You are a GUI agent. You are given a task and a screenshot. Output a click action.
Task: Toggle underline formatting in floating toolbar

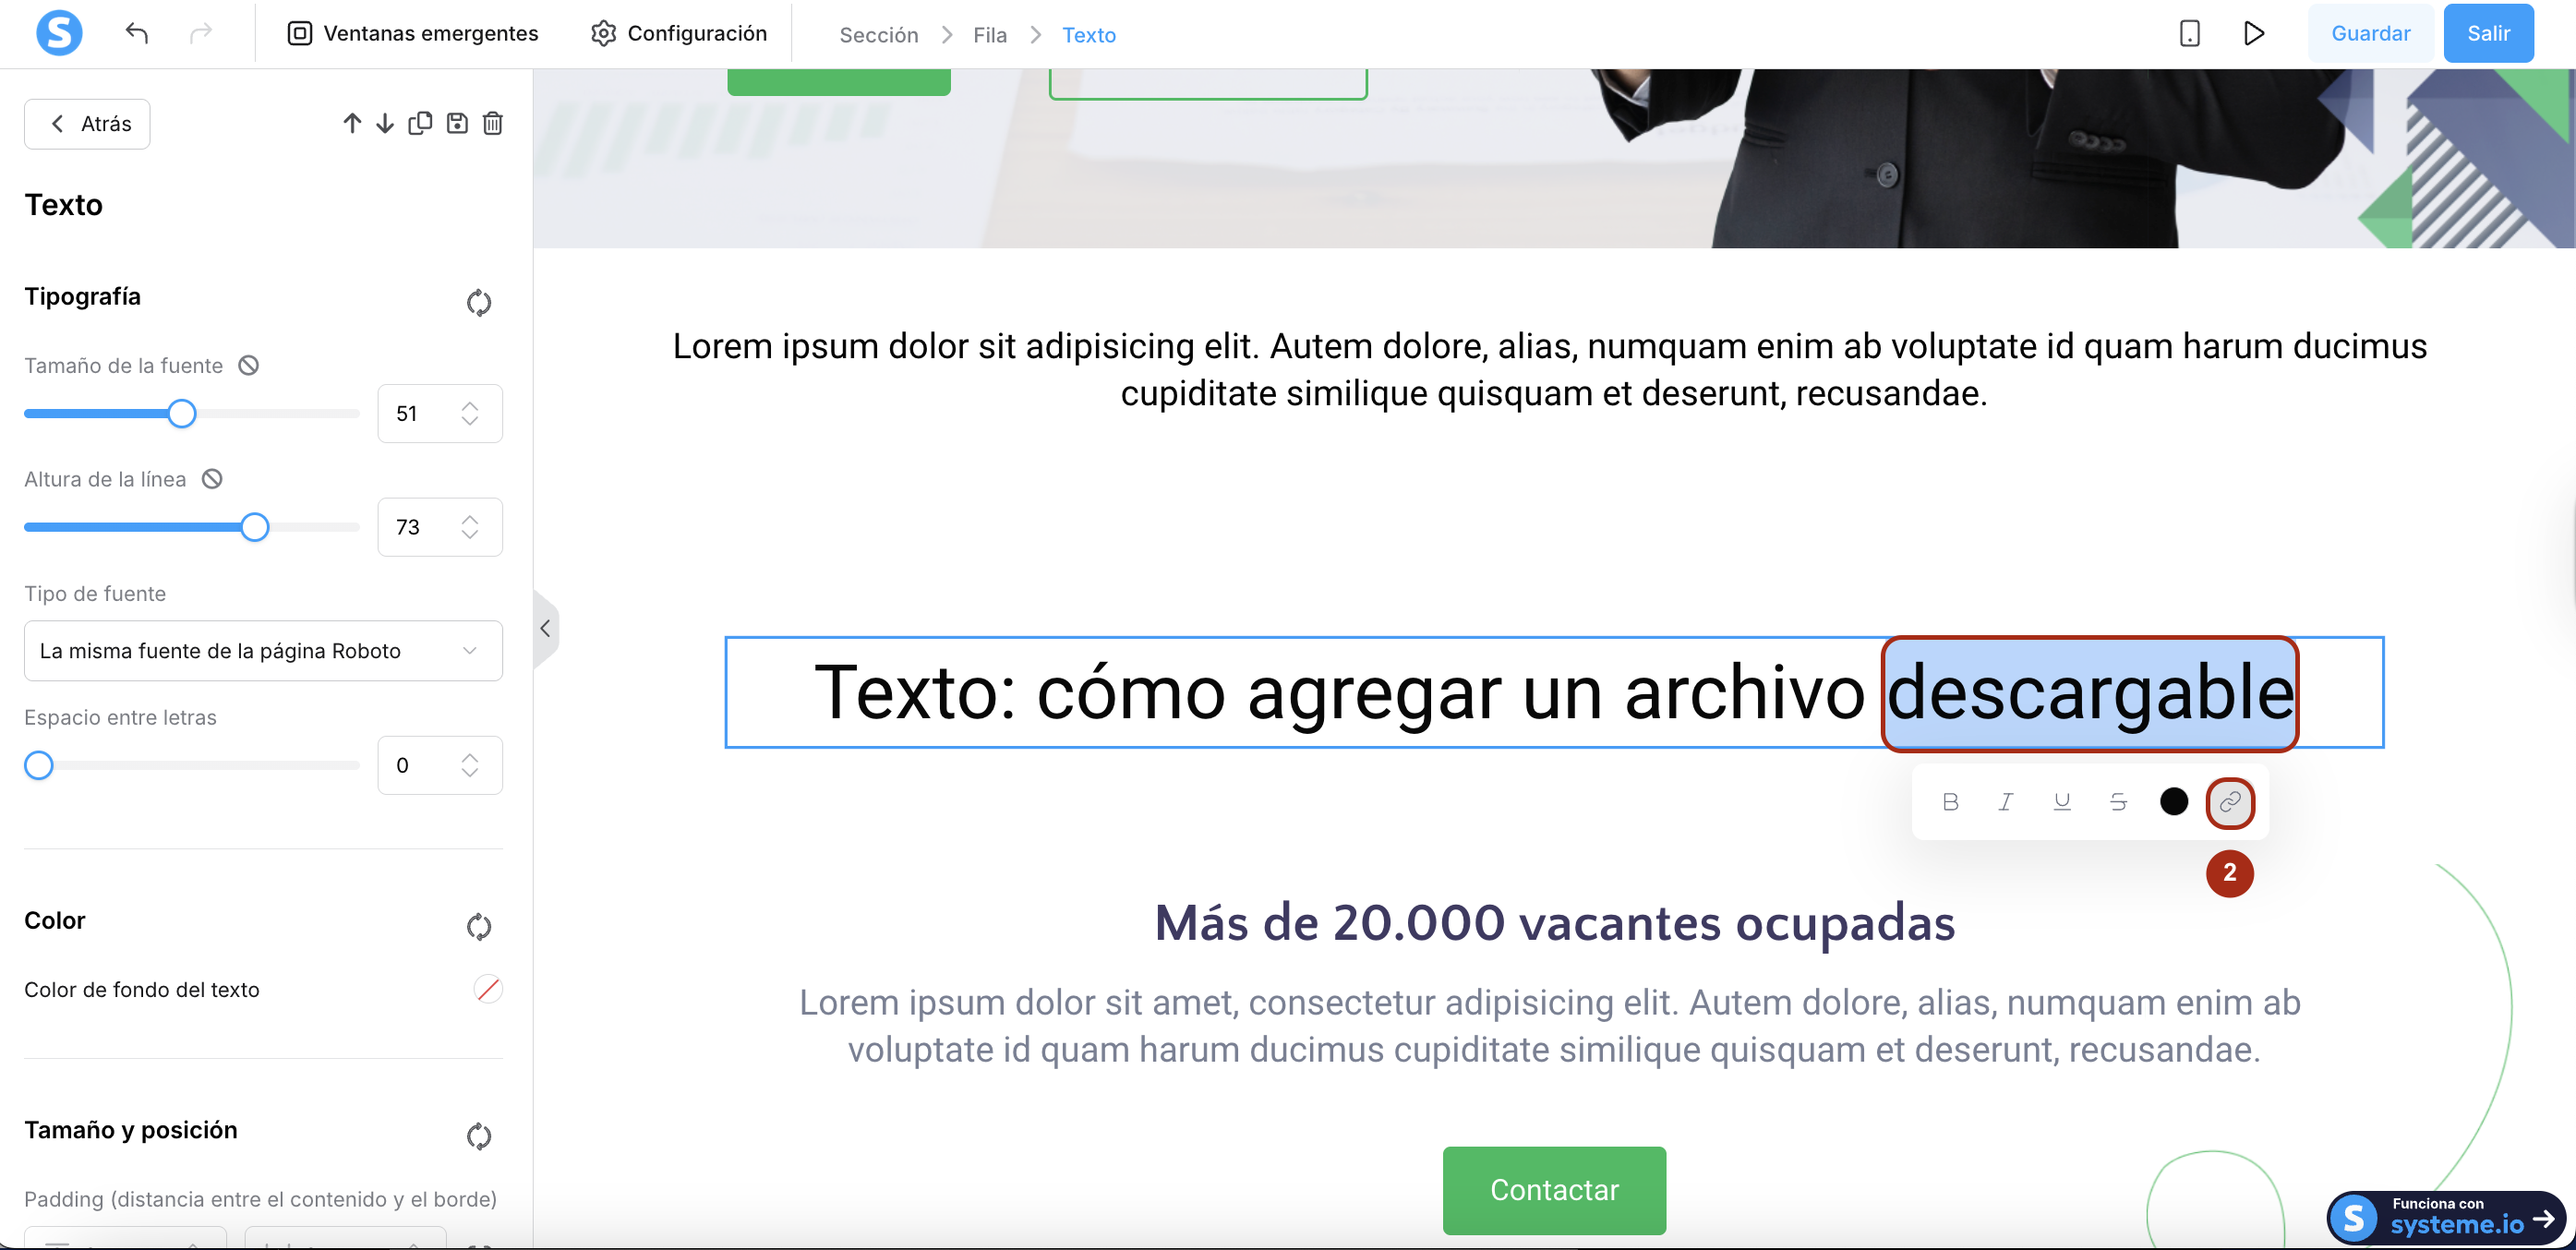[2062, 801]
